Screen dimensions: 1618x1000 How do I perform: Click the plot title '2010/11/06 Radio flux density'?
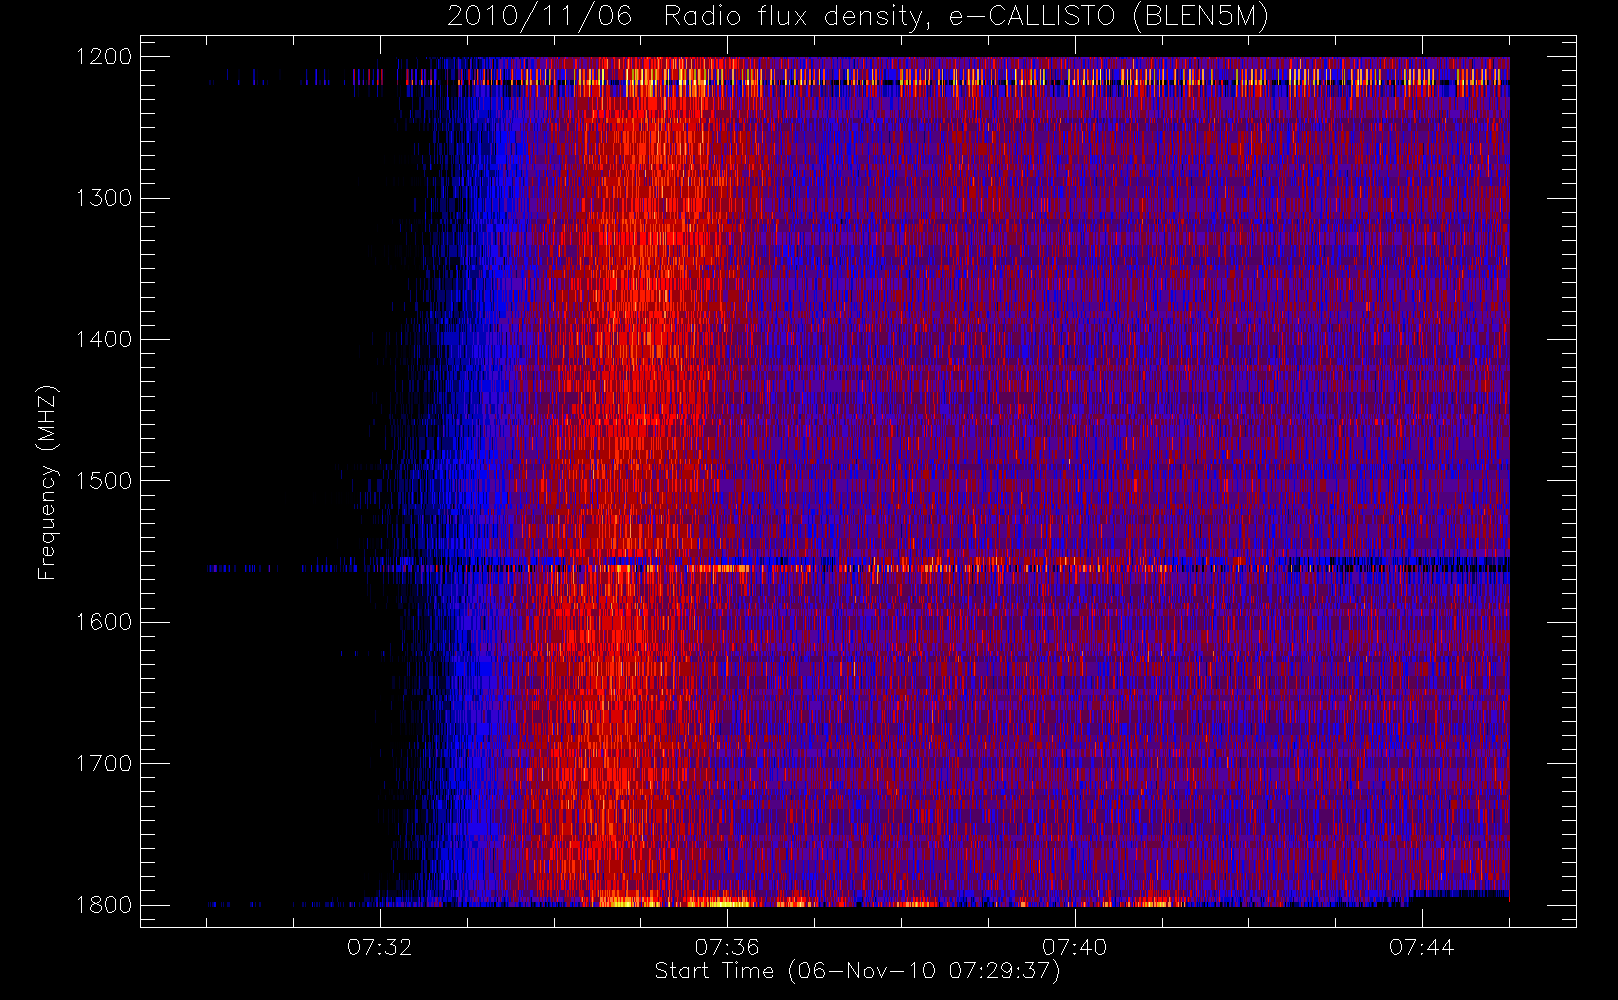(x=858, y=17)
